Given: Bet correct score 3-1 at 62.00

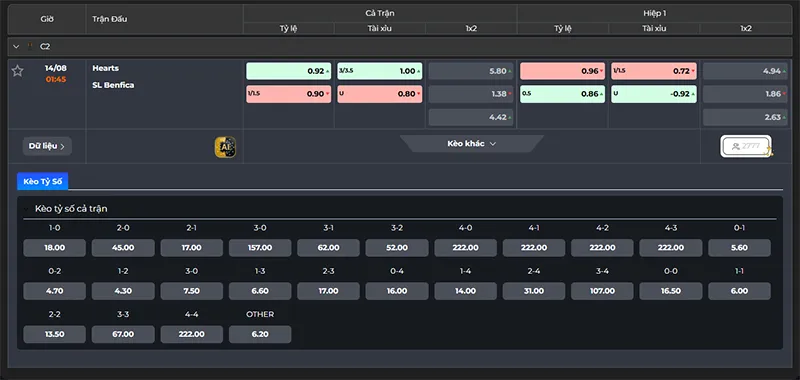Looking at the screenshot, I should 329,248.
